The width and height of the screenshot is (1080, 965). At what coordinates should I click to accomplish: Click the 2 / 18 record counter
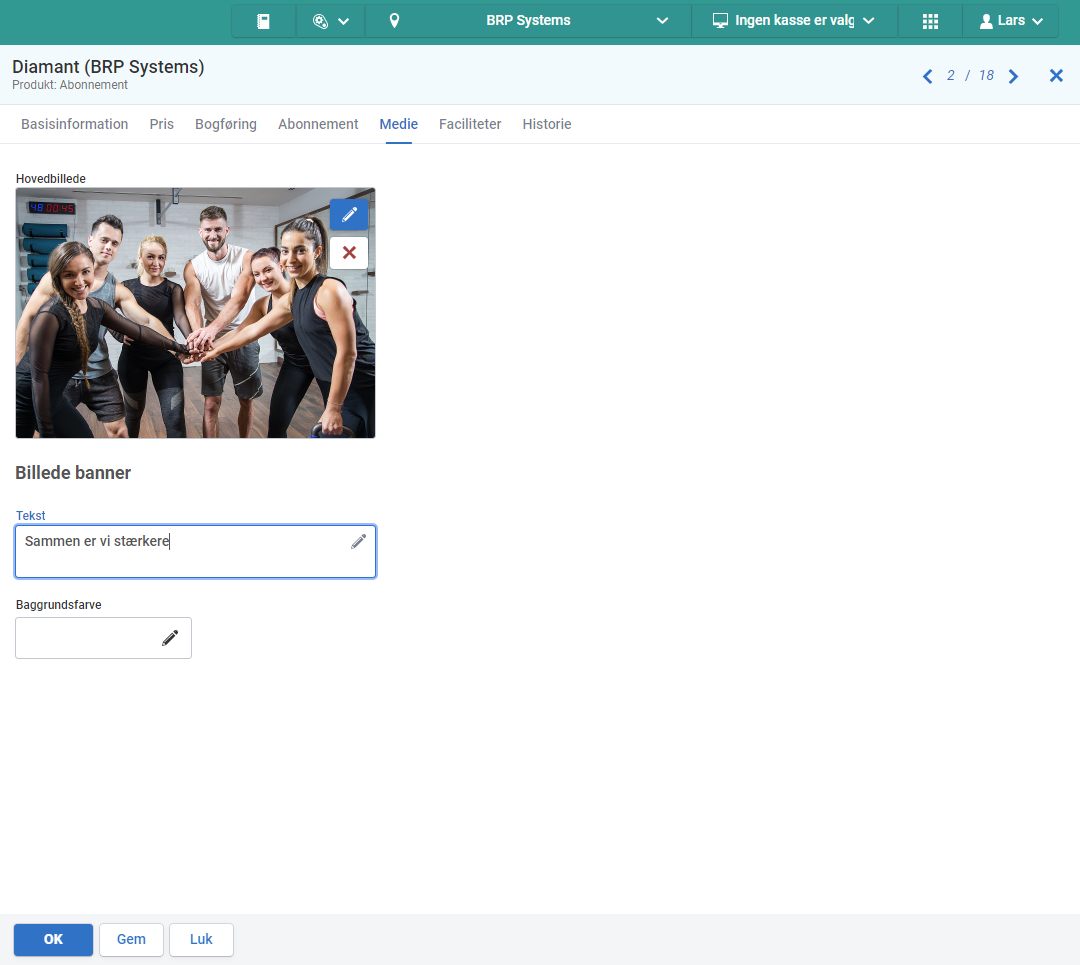[x=970, y=76]
